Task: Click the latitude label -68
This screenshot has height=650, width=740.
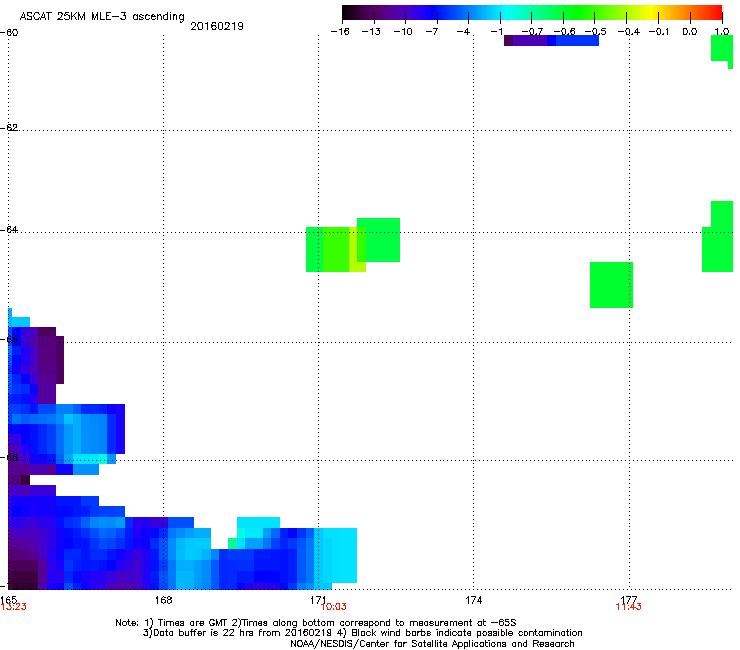Action: [x=9, y=457]
